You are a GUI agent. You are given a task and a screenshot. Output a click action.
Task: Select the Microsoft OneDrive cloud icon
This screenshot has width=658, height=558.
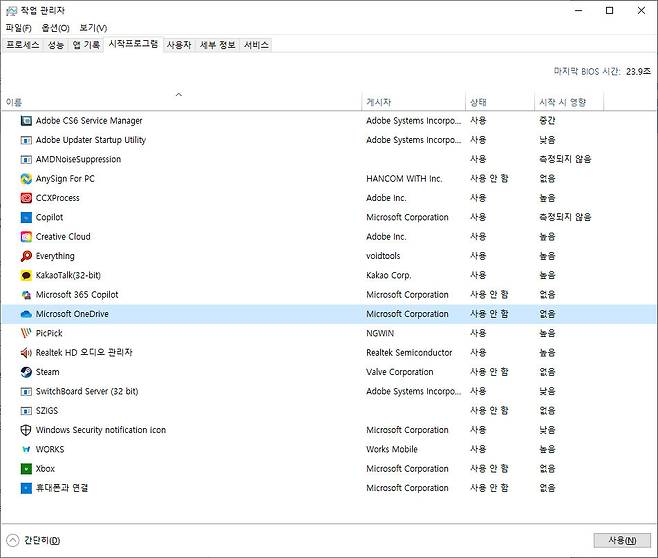[x=26, y=314]
